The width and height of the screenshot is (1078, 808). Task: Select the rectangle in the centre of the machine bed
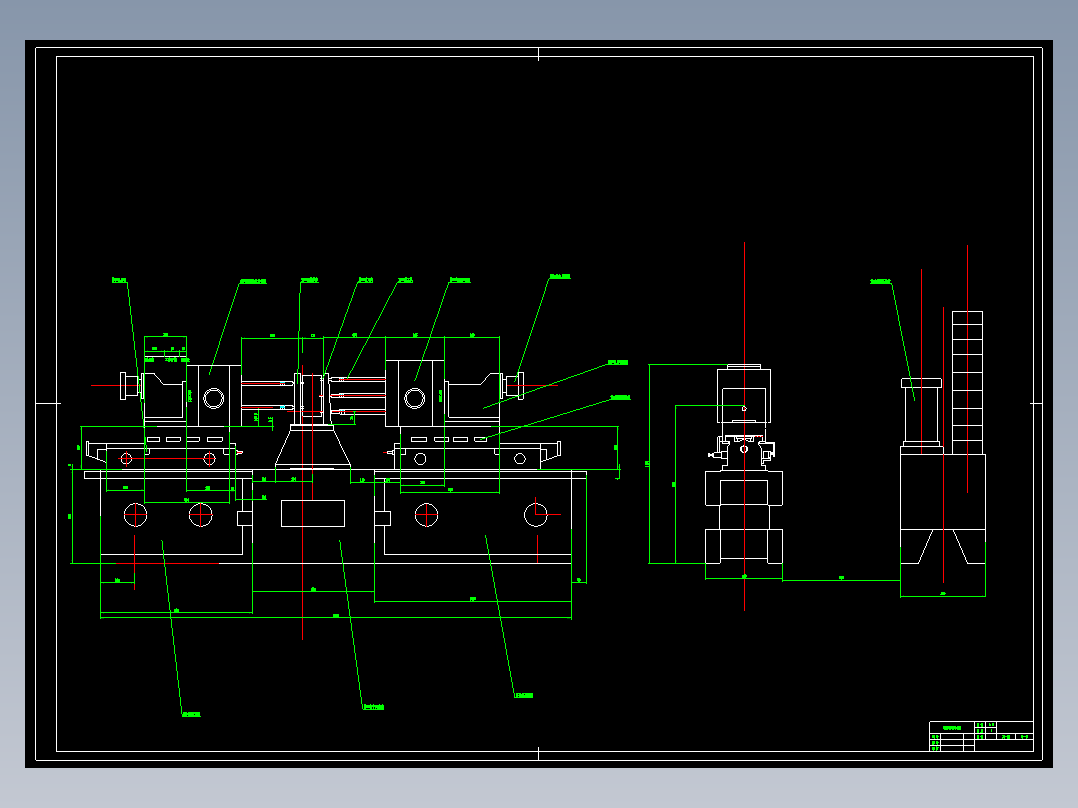click(313, 514)
